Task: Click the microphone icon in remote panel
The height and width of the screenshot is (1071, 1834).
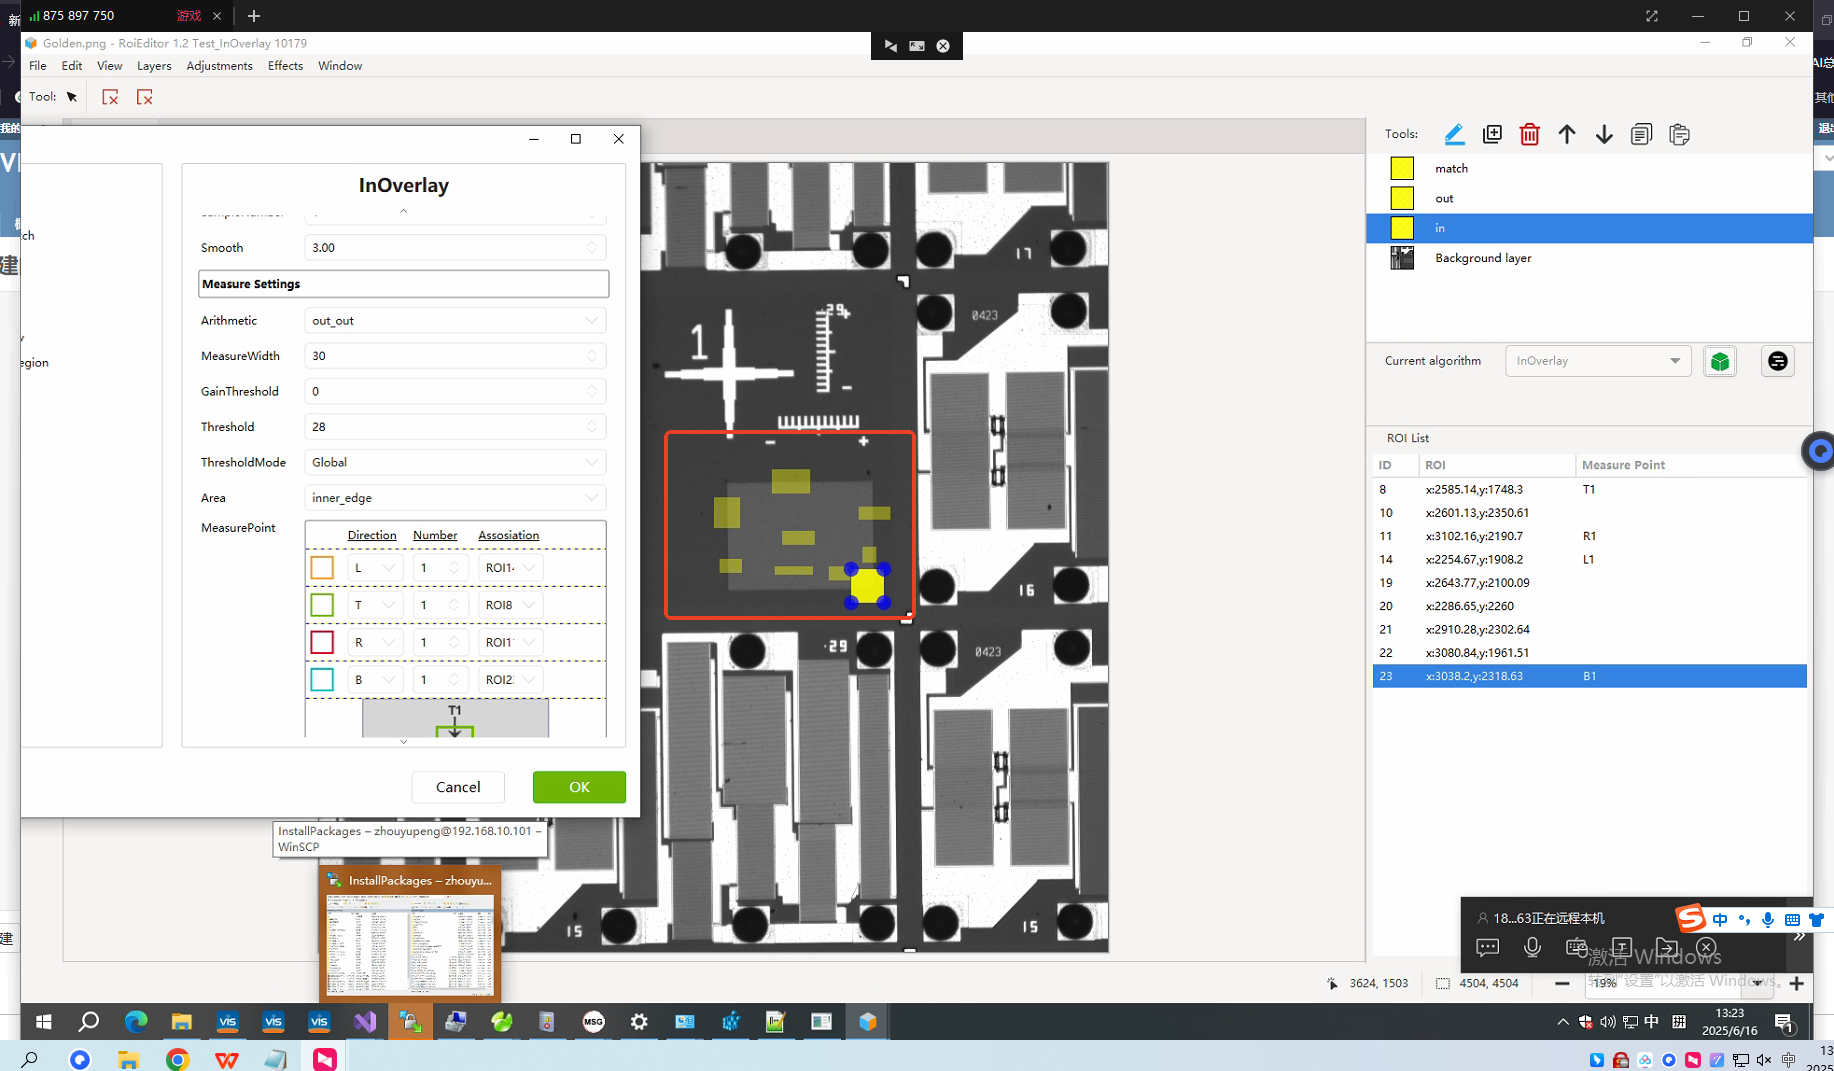Action: click(1532, 947)
